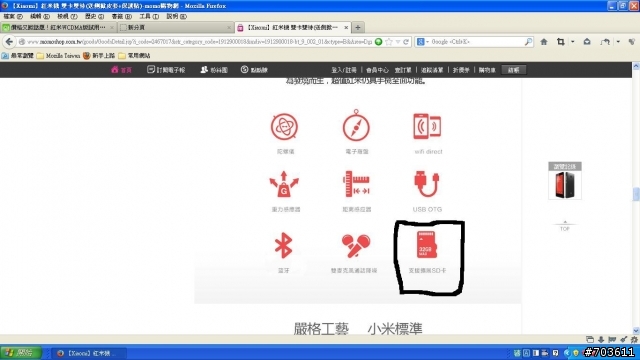Screen dimensions: 640x360
Task: Open the 購物車 shopping cart link
Action: [487, 70]
